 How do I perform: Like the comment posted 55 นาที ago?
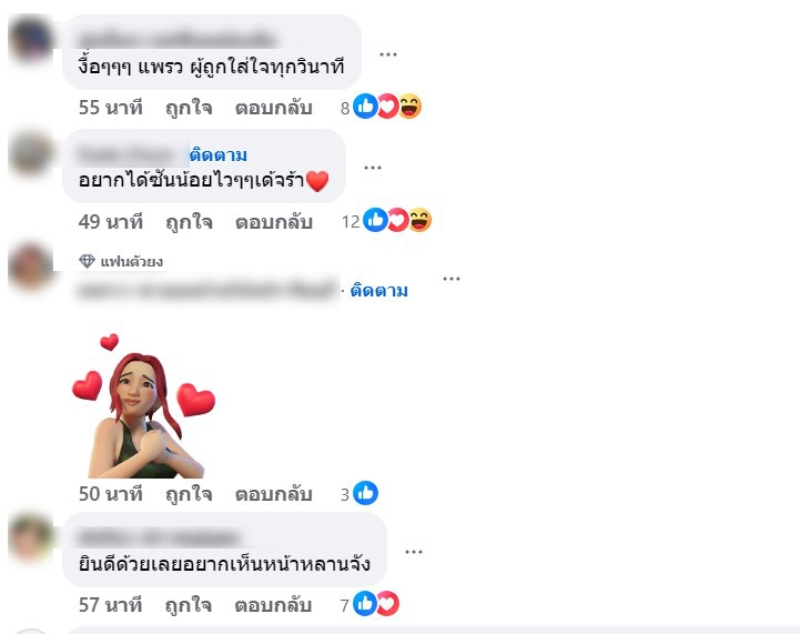click(189, 108)
